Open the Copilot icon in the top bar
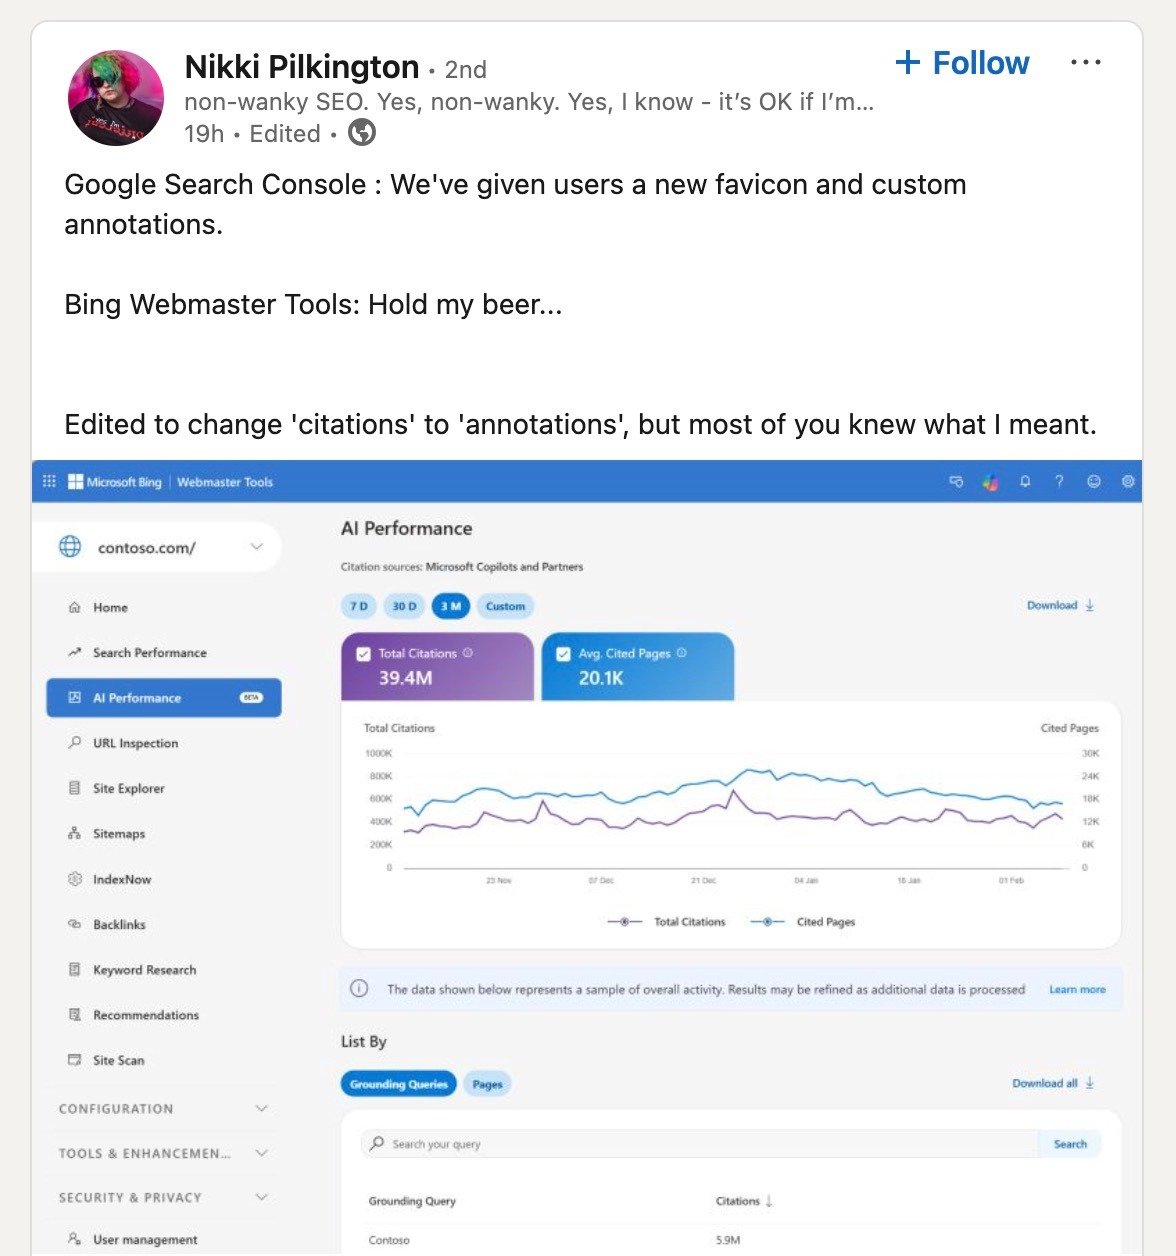The image size is (1176, 1256). tap(991, 482)
